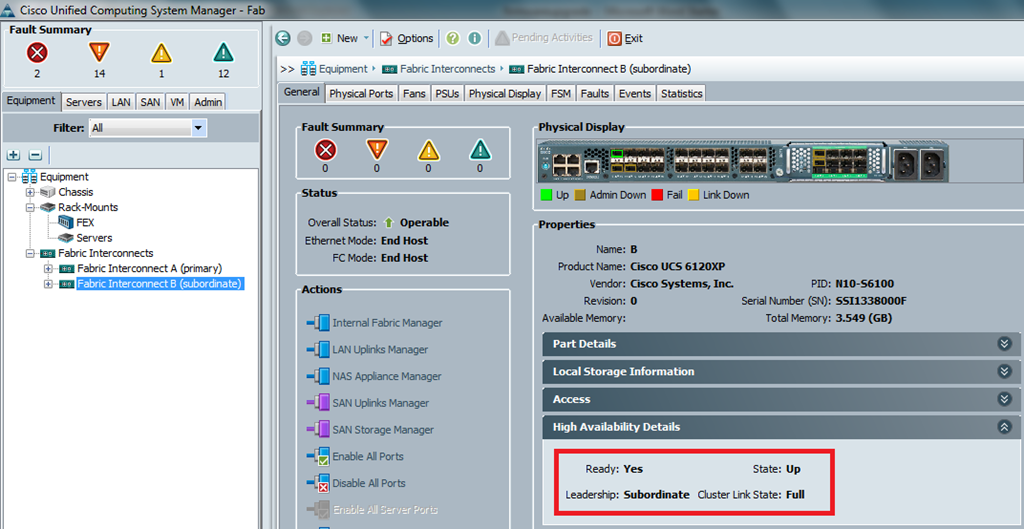Open the PSUs tab
1024x529 pixels.
tap(447, 93)
